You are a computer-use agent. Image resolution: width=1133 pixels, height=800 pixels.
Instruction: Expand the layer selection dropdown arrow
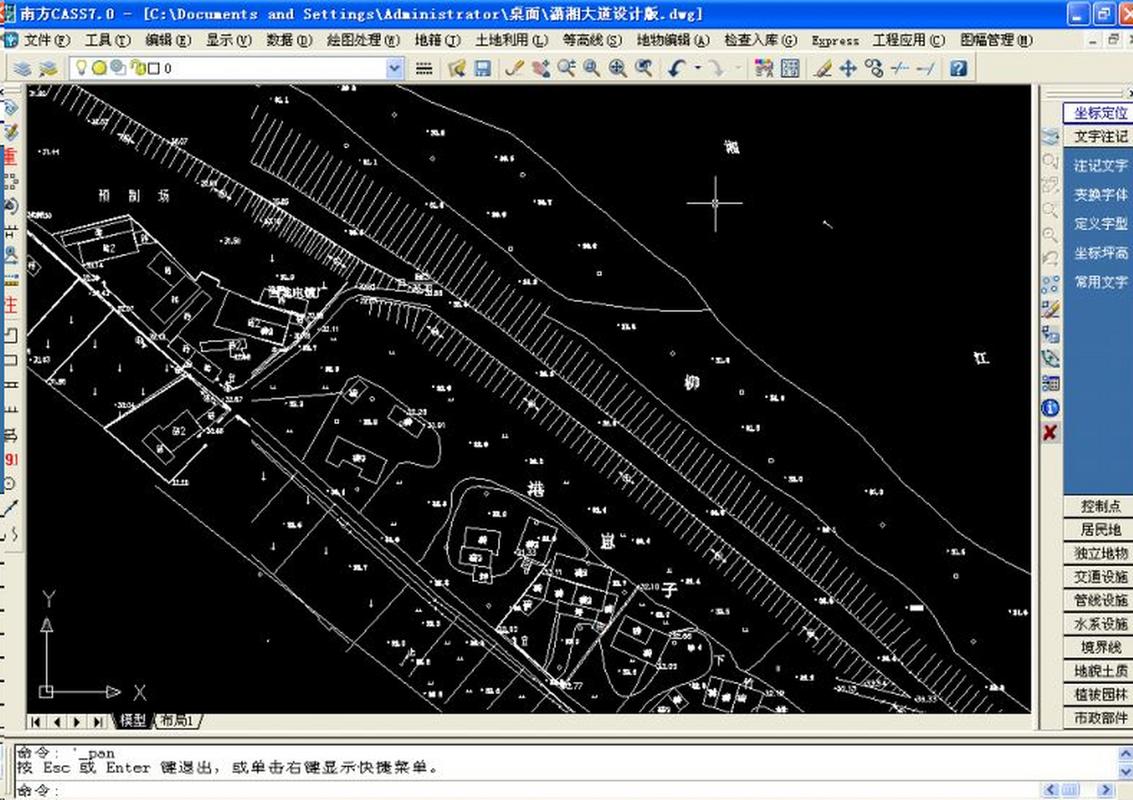394,68
